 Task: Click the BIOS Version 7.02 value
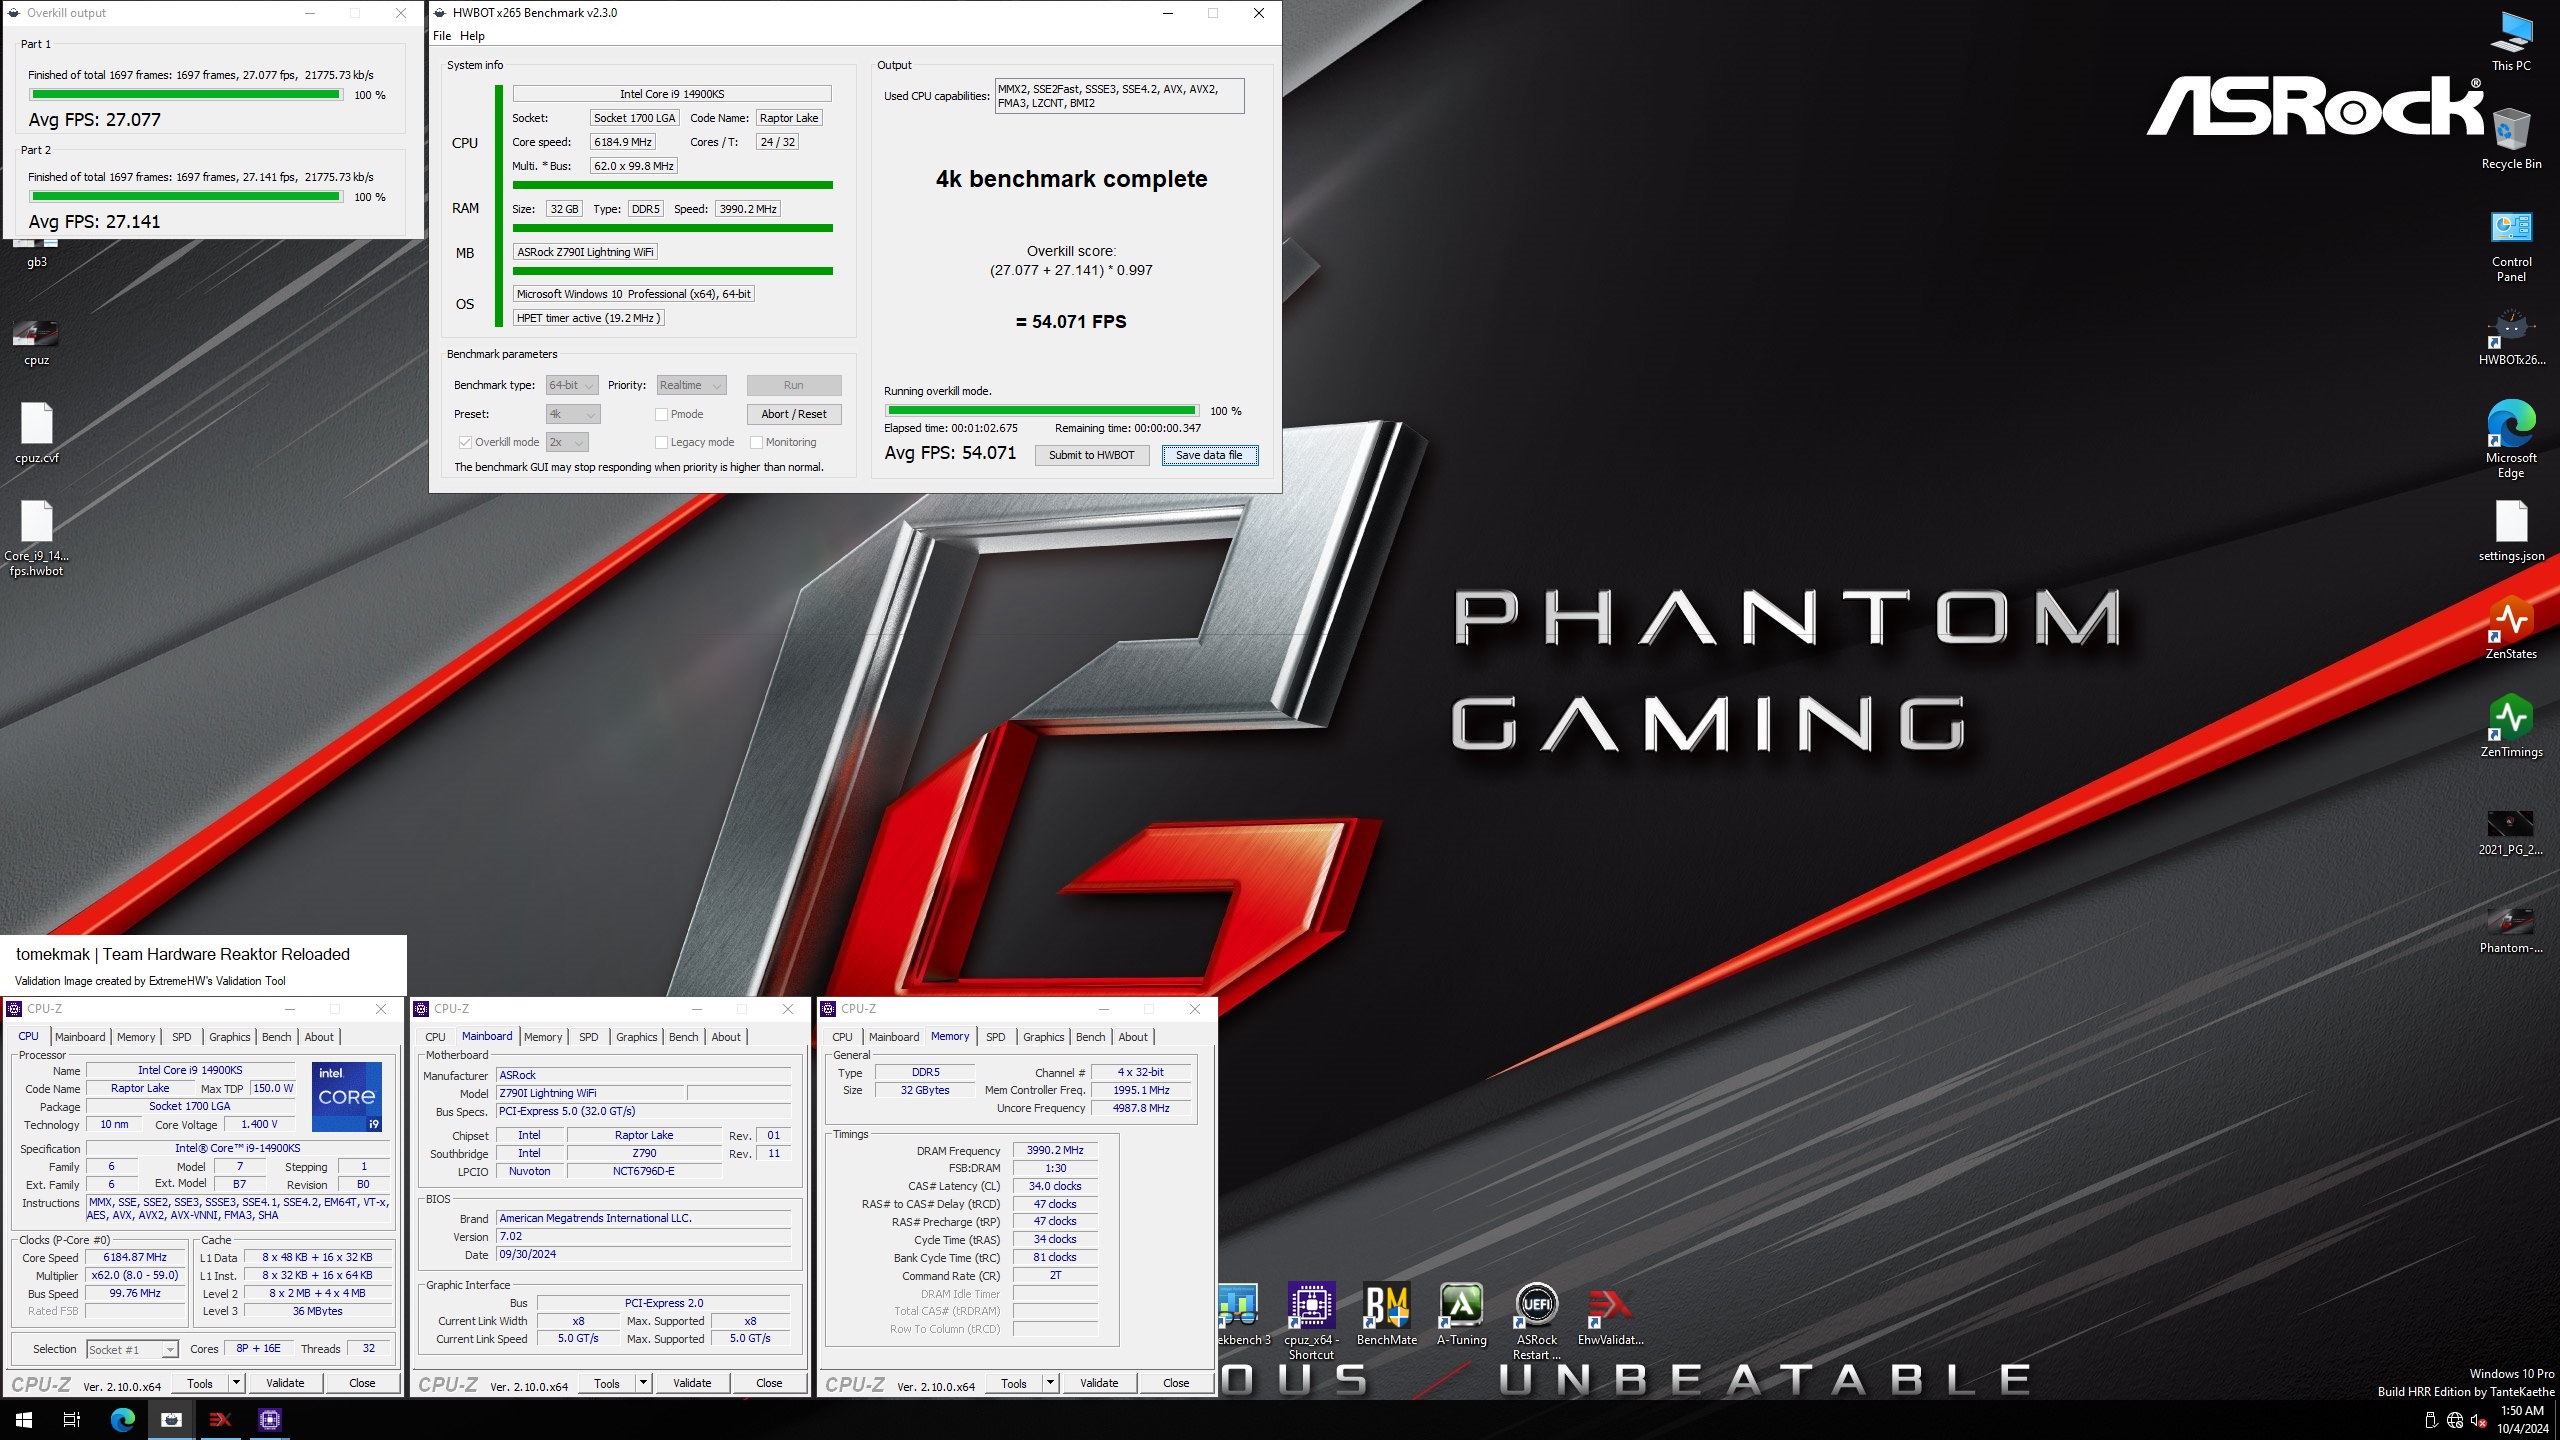pos(644,1236)
